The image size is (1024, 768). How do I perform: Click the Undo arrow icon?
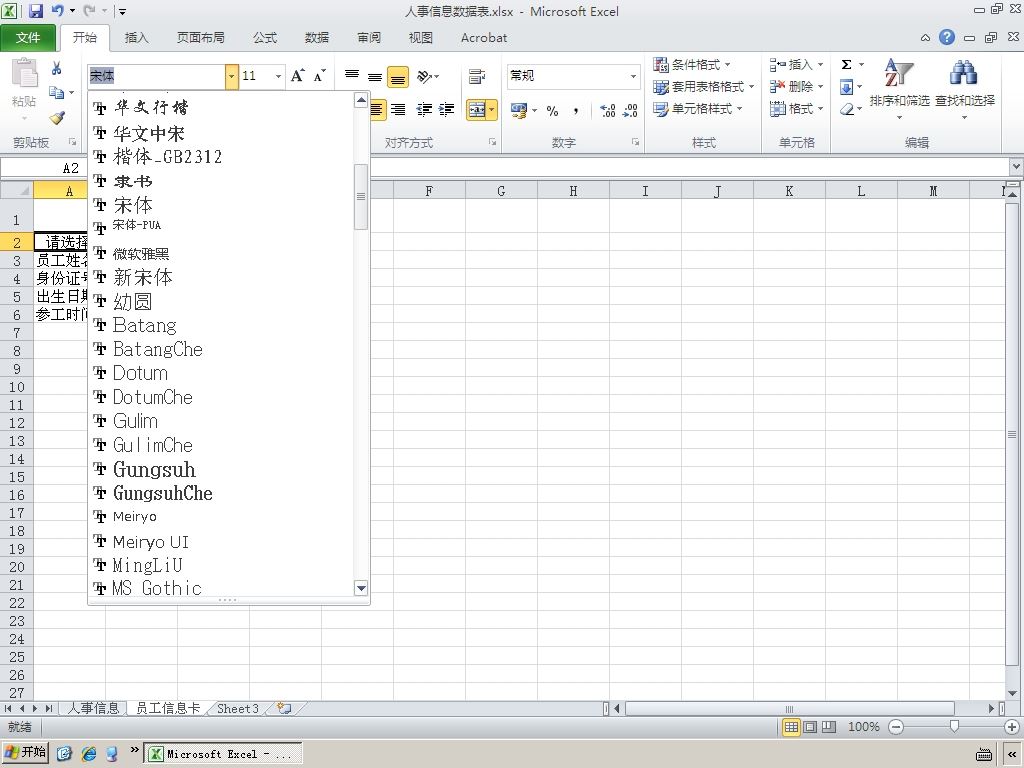57,10
